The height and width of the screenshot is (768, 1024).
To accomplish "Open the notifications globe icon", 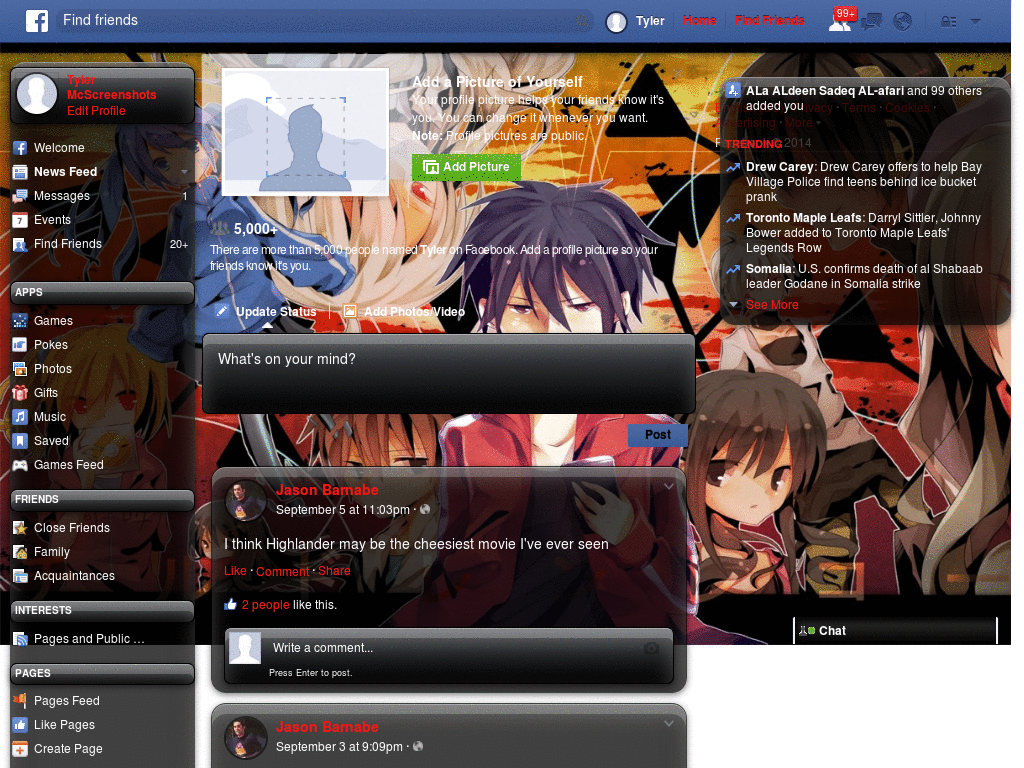I will point(903,22).
